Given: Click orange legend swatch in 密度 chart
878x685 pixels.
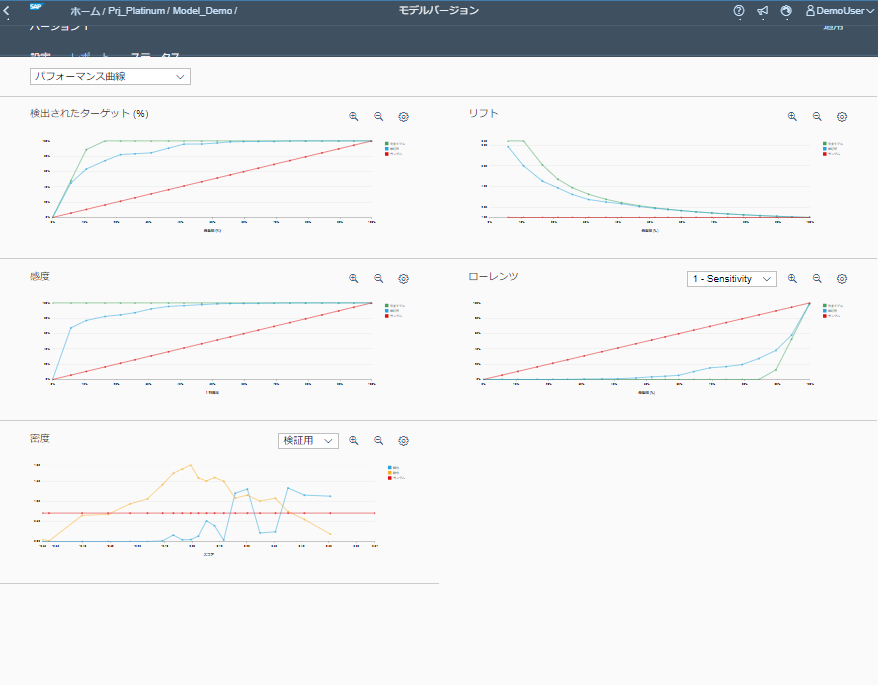Looking at the screenshot, I should click(x=390, y=473).
